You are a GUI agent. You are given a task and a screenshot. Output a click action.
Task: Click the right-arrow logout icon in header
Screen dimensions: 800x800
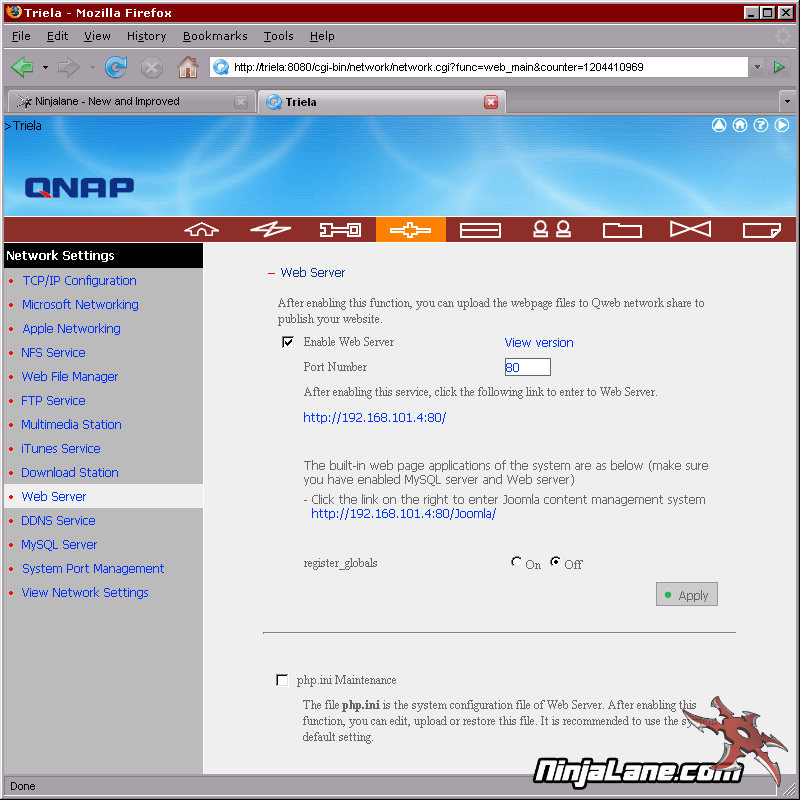(782, 125)
